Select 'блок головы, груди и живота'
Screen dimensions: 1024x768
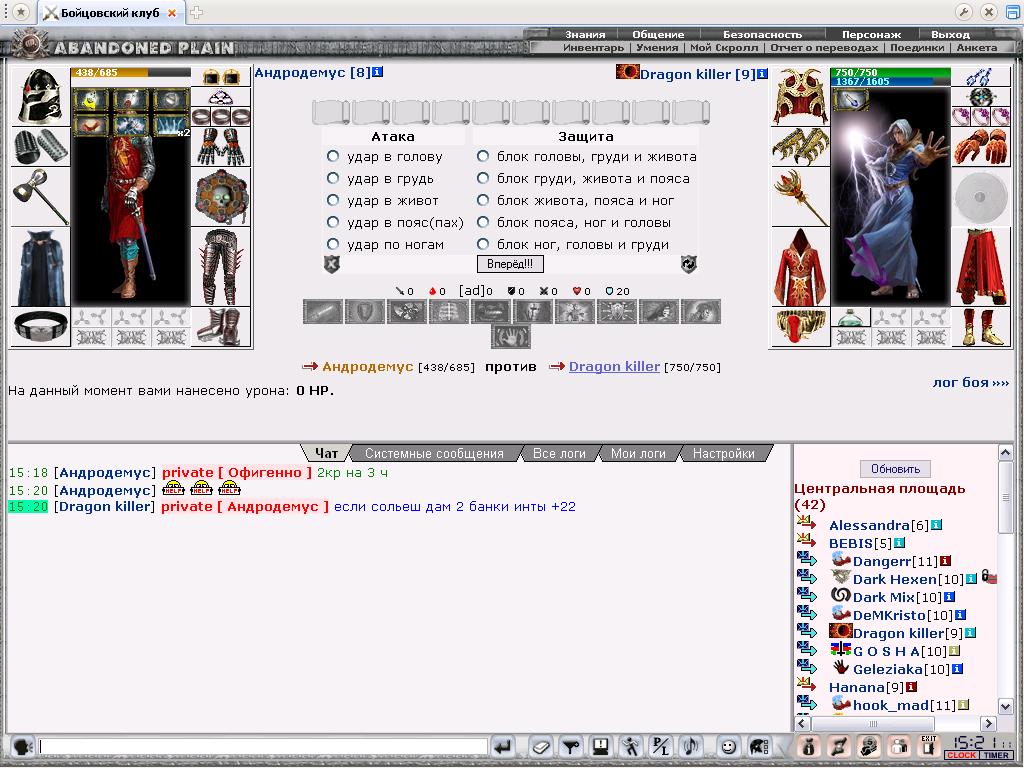coord(483,156)
